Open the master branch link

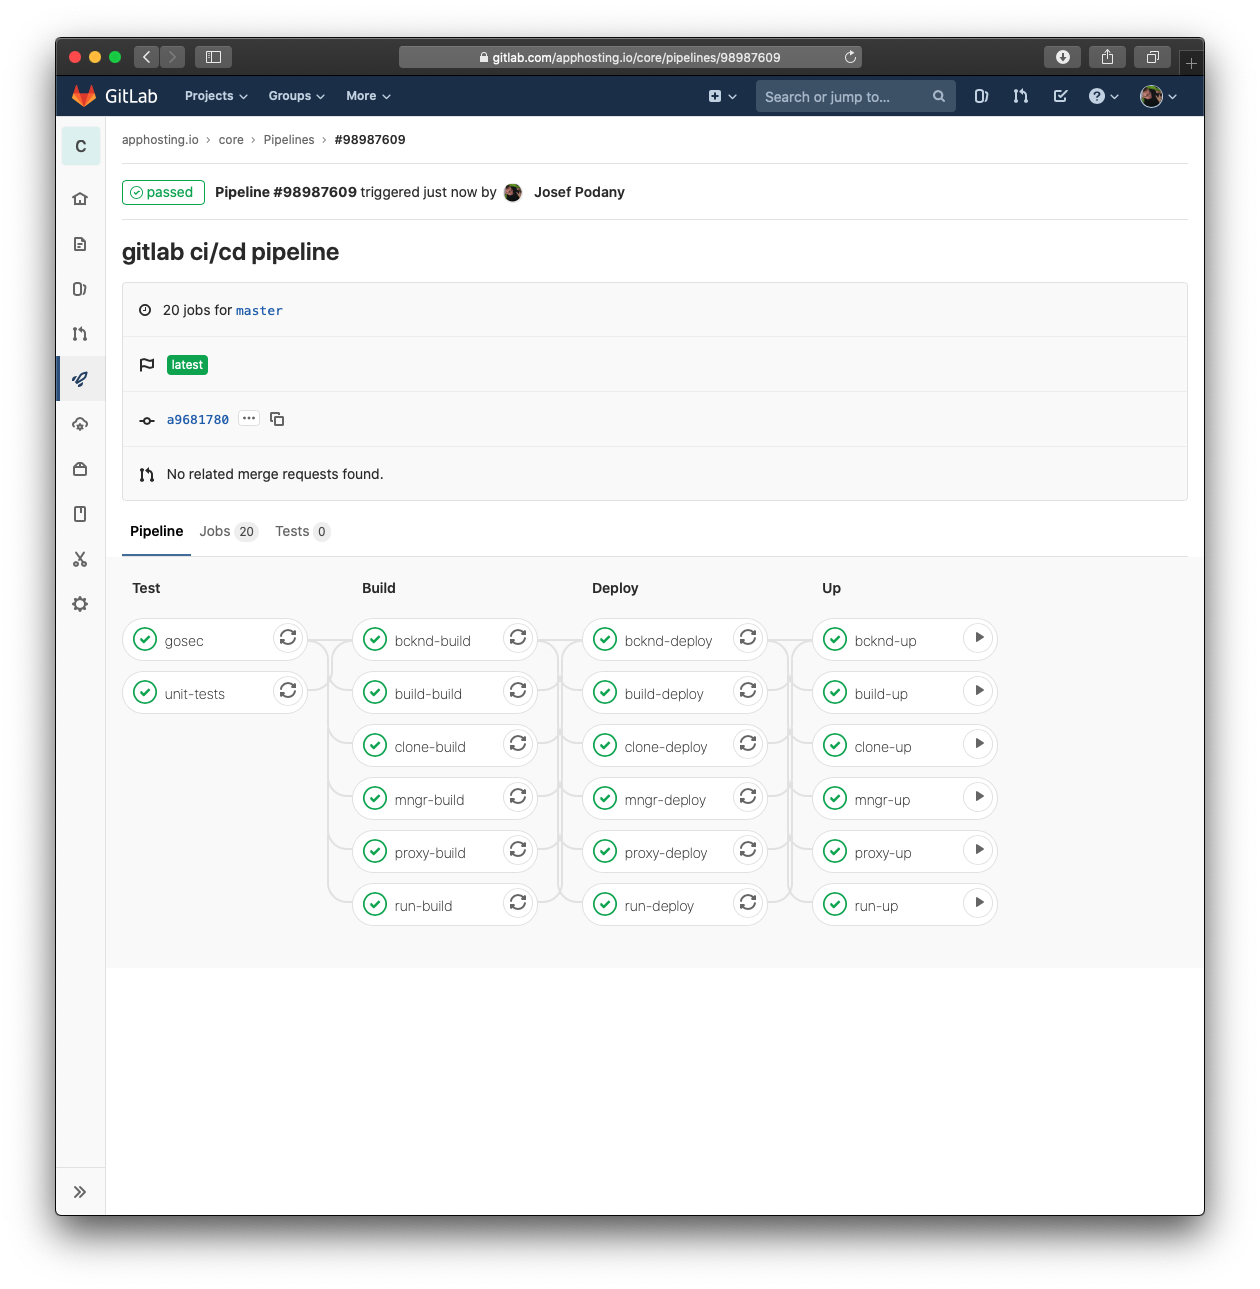pos(259,311)
